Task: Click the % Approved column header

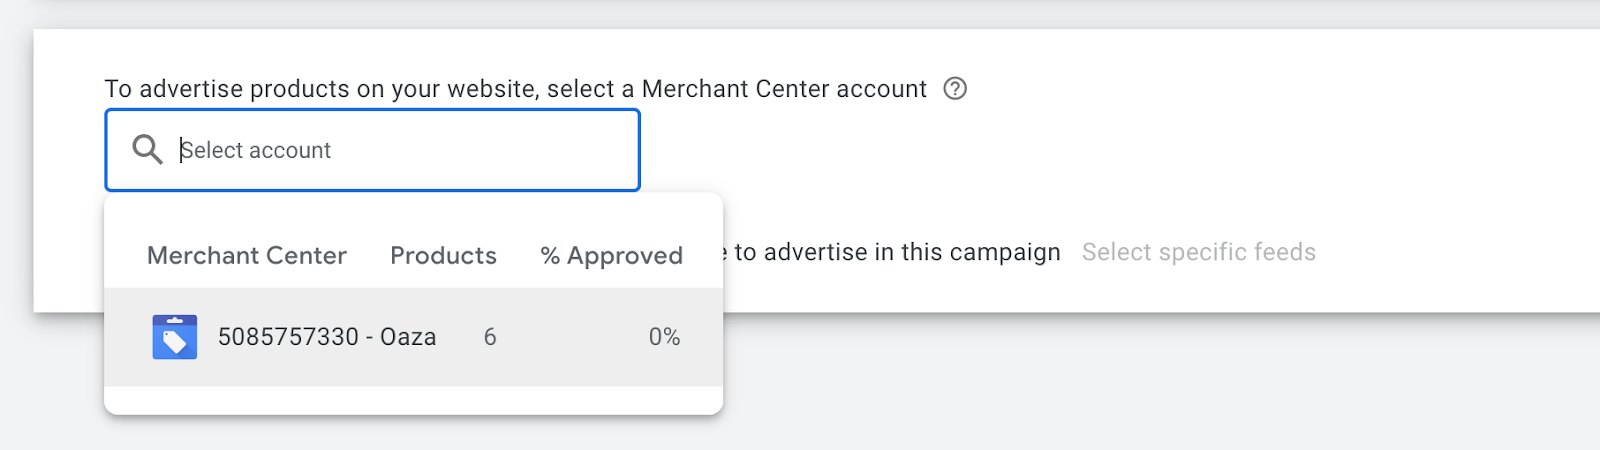Action: pos(611,256)
